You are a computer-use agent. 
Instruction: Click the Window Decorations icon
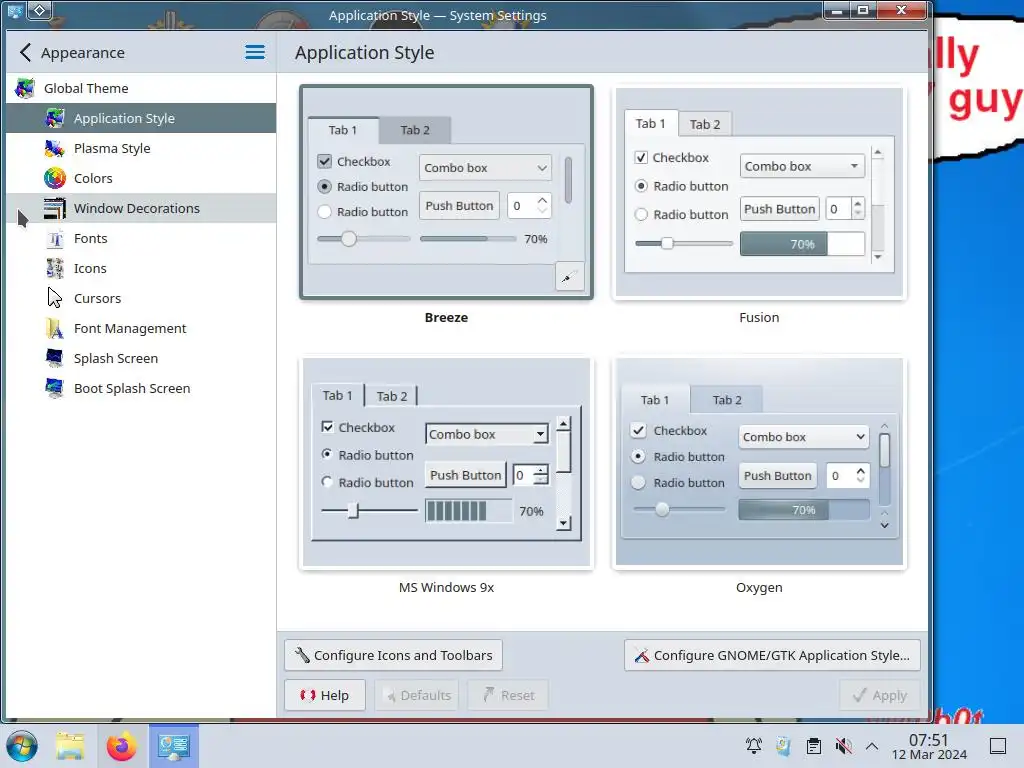coord(55,208)
